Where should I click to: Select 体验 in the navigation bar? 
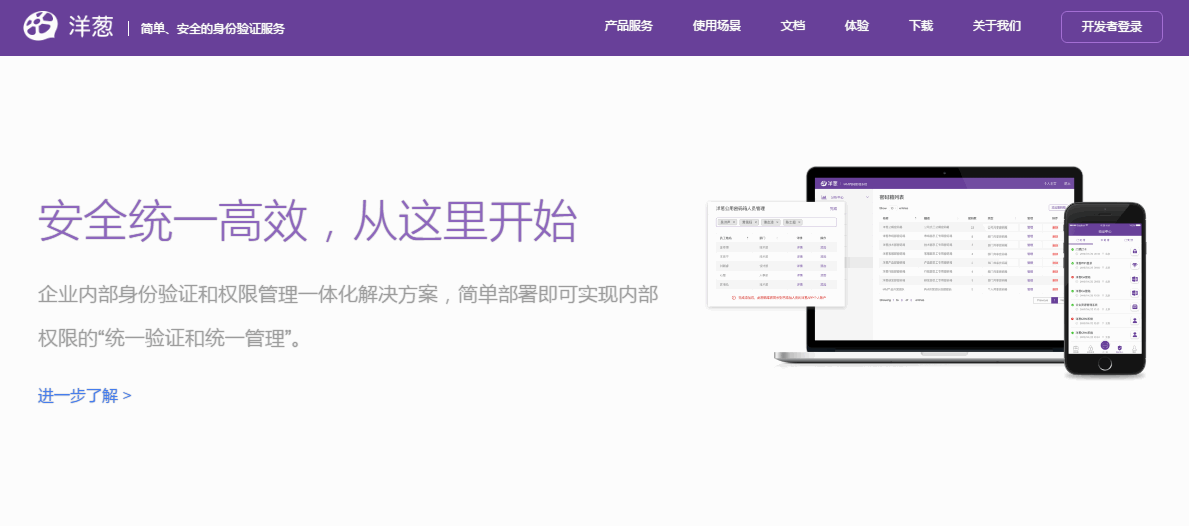click(857, 26)
